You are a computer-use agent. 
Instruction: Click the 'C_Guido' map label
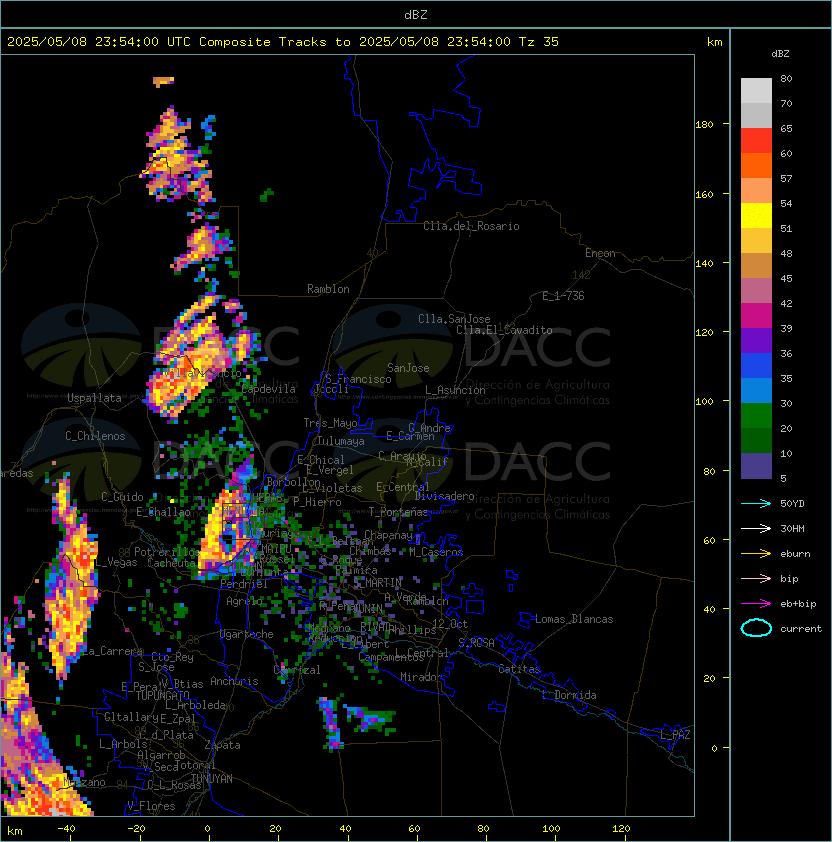122,497
